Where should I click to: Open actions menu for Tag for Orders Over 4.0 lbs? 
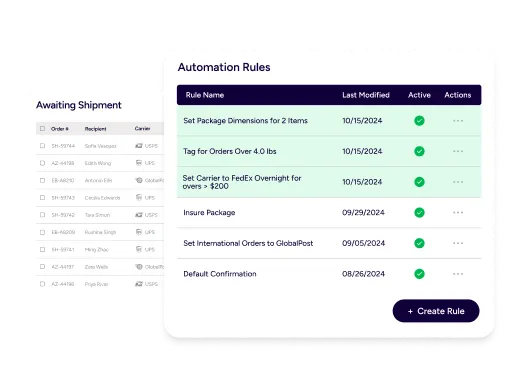pos(458,151)
